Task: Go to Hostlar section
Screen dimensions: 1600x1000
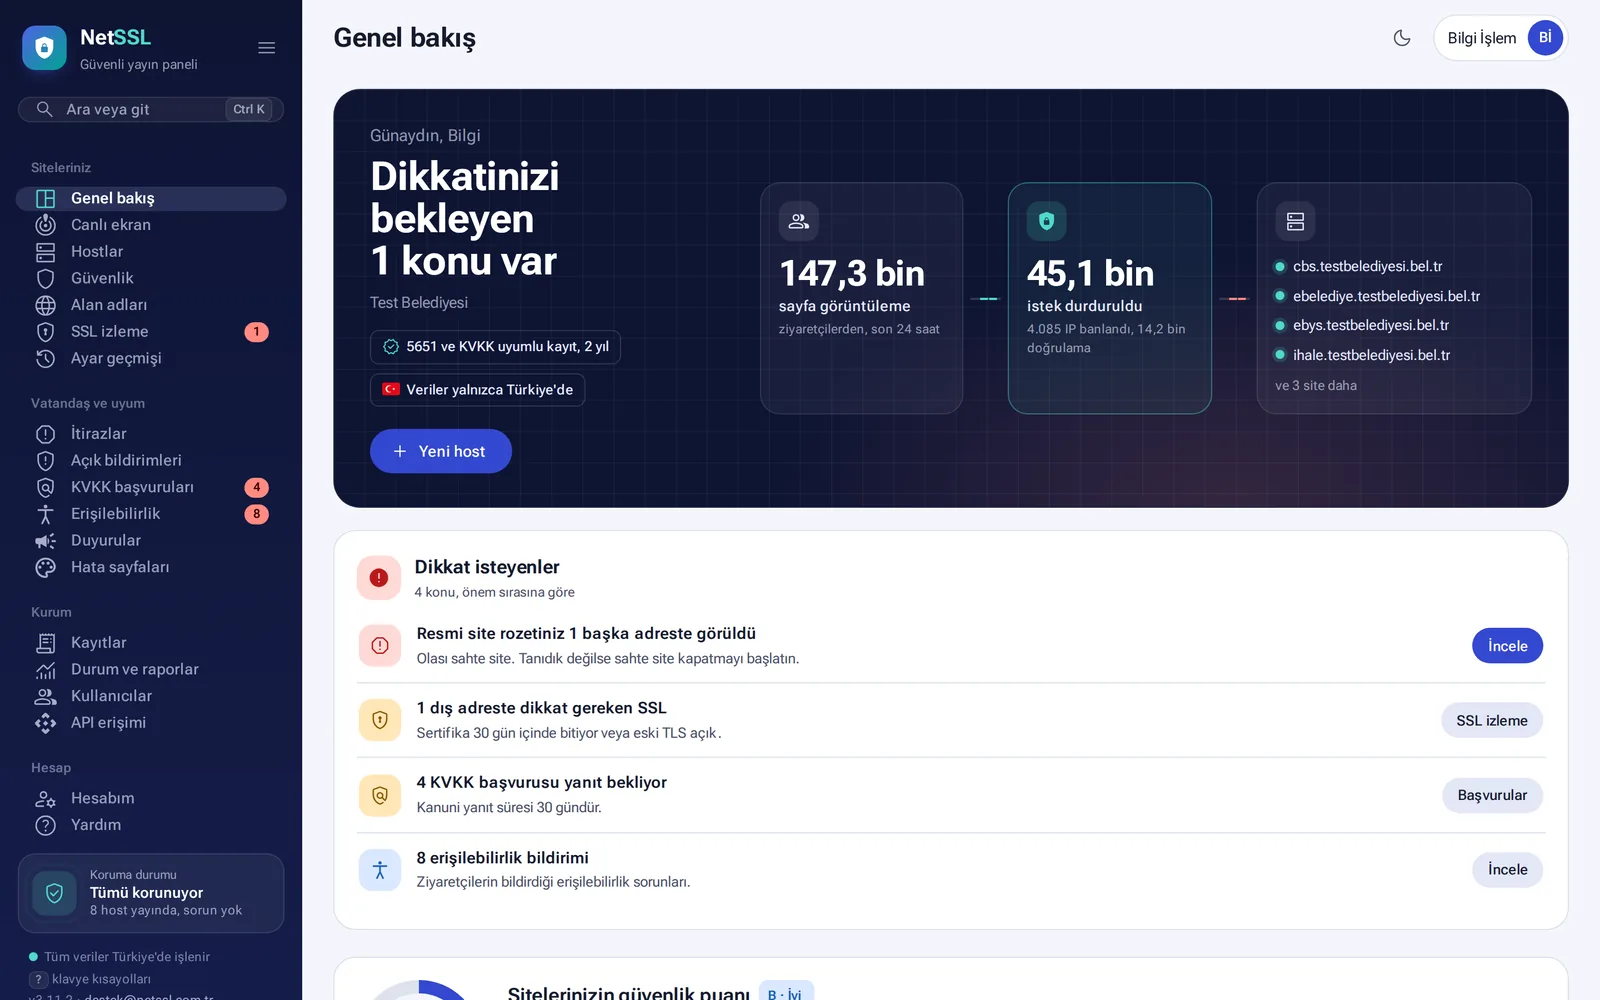Action: (x=151, y=252)
